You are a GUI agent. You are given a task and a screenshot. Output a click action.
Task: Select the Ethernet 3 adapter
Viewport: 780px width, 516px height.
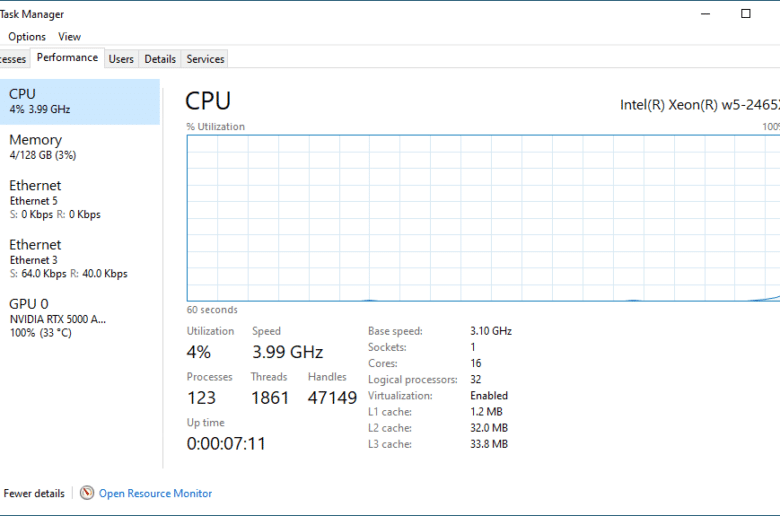pyautogui.click(x=80, y=259)
